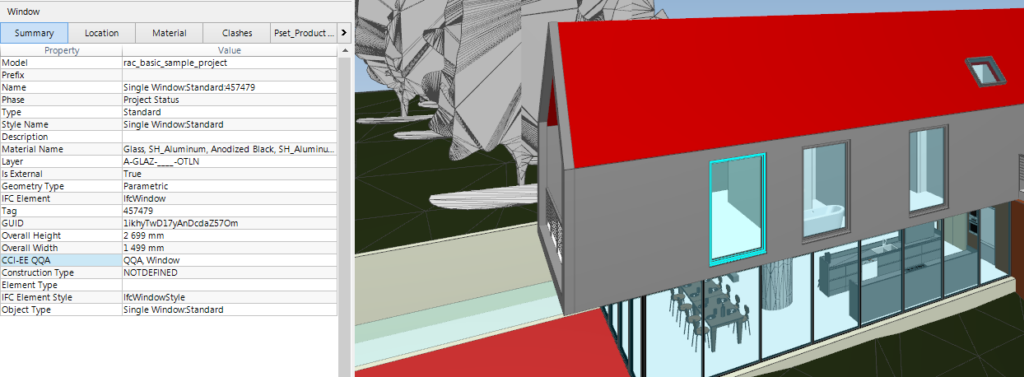1024x377 pixels.
Task: Select the highlighted cyan window in the model
Action: click(737, 209)
